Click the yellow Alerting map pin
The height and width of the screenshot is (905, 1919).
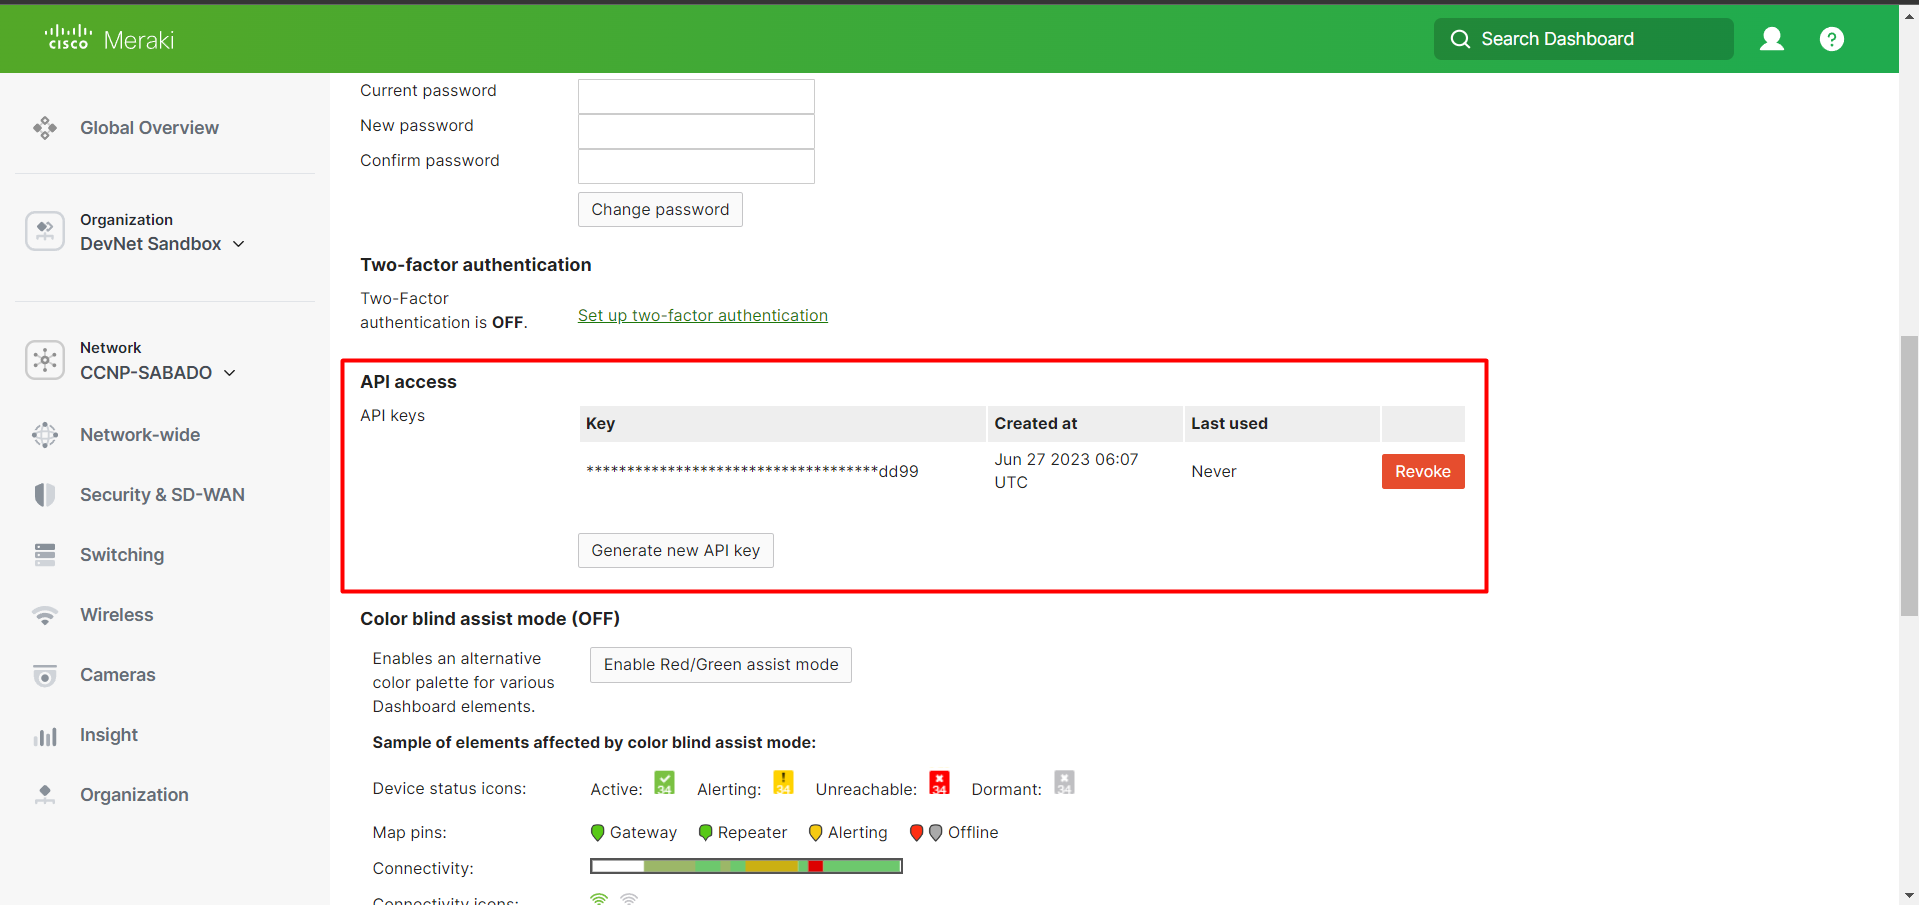(x=816, y=833)
